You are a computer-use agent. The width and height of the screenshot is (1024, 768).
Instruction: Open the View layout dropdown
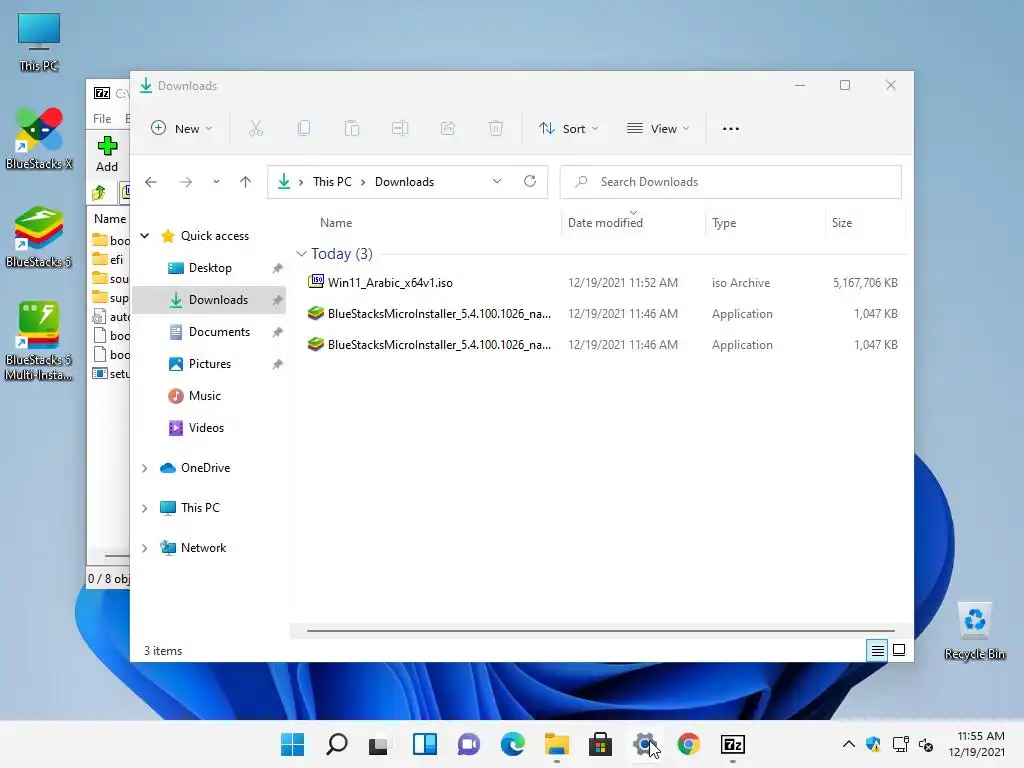pos(658,129)
